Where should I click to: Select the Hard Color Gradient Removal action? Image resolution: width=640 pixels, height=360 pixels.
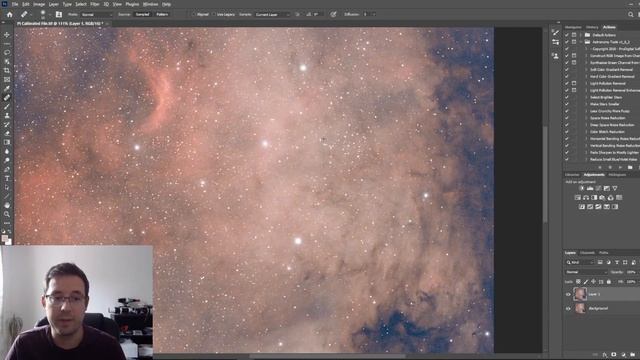click(x=612, y=76)
